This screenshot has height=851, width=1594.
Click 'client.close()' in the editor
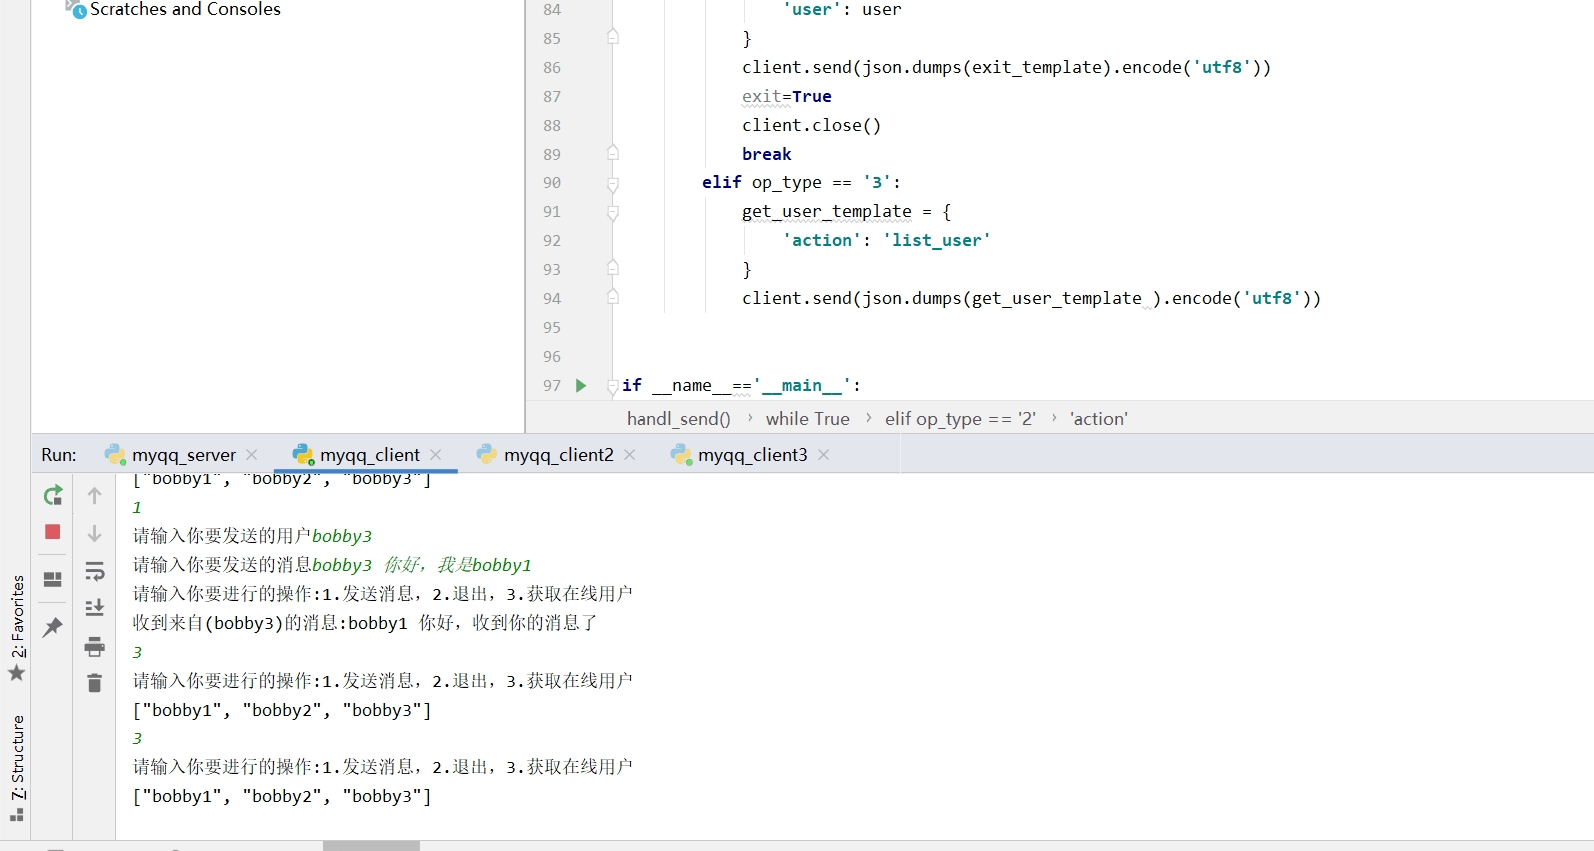tap(812, 125)
